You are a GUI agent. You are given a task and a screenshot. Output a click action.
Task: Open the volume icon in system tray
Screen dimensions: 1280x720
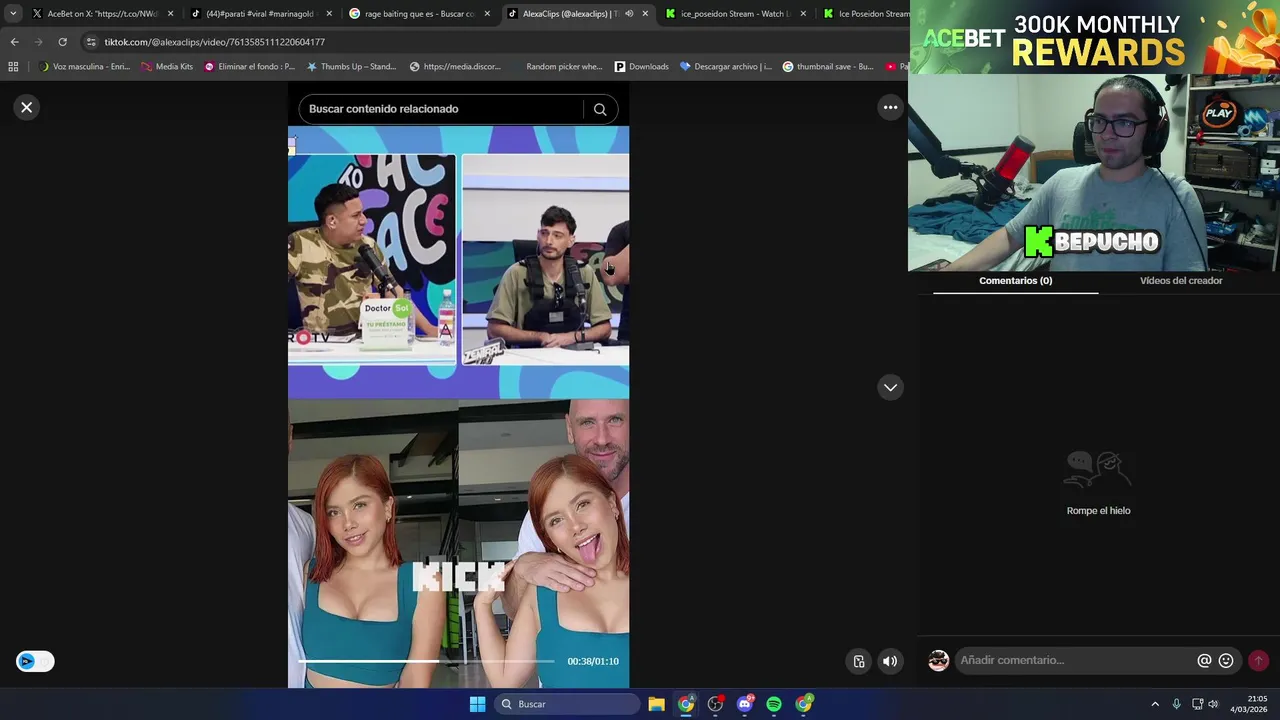[x=1213, y=704]
